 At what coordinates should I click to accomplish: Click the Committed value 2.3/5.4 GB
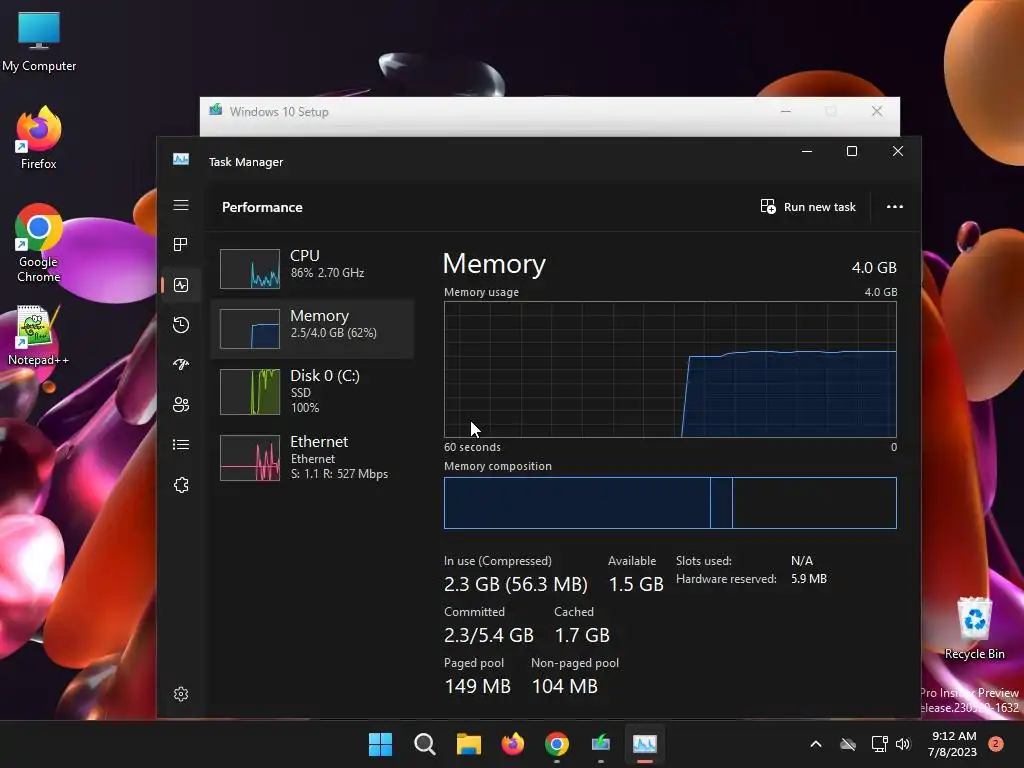coord(488,635)
